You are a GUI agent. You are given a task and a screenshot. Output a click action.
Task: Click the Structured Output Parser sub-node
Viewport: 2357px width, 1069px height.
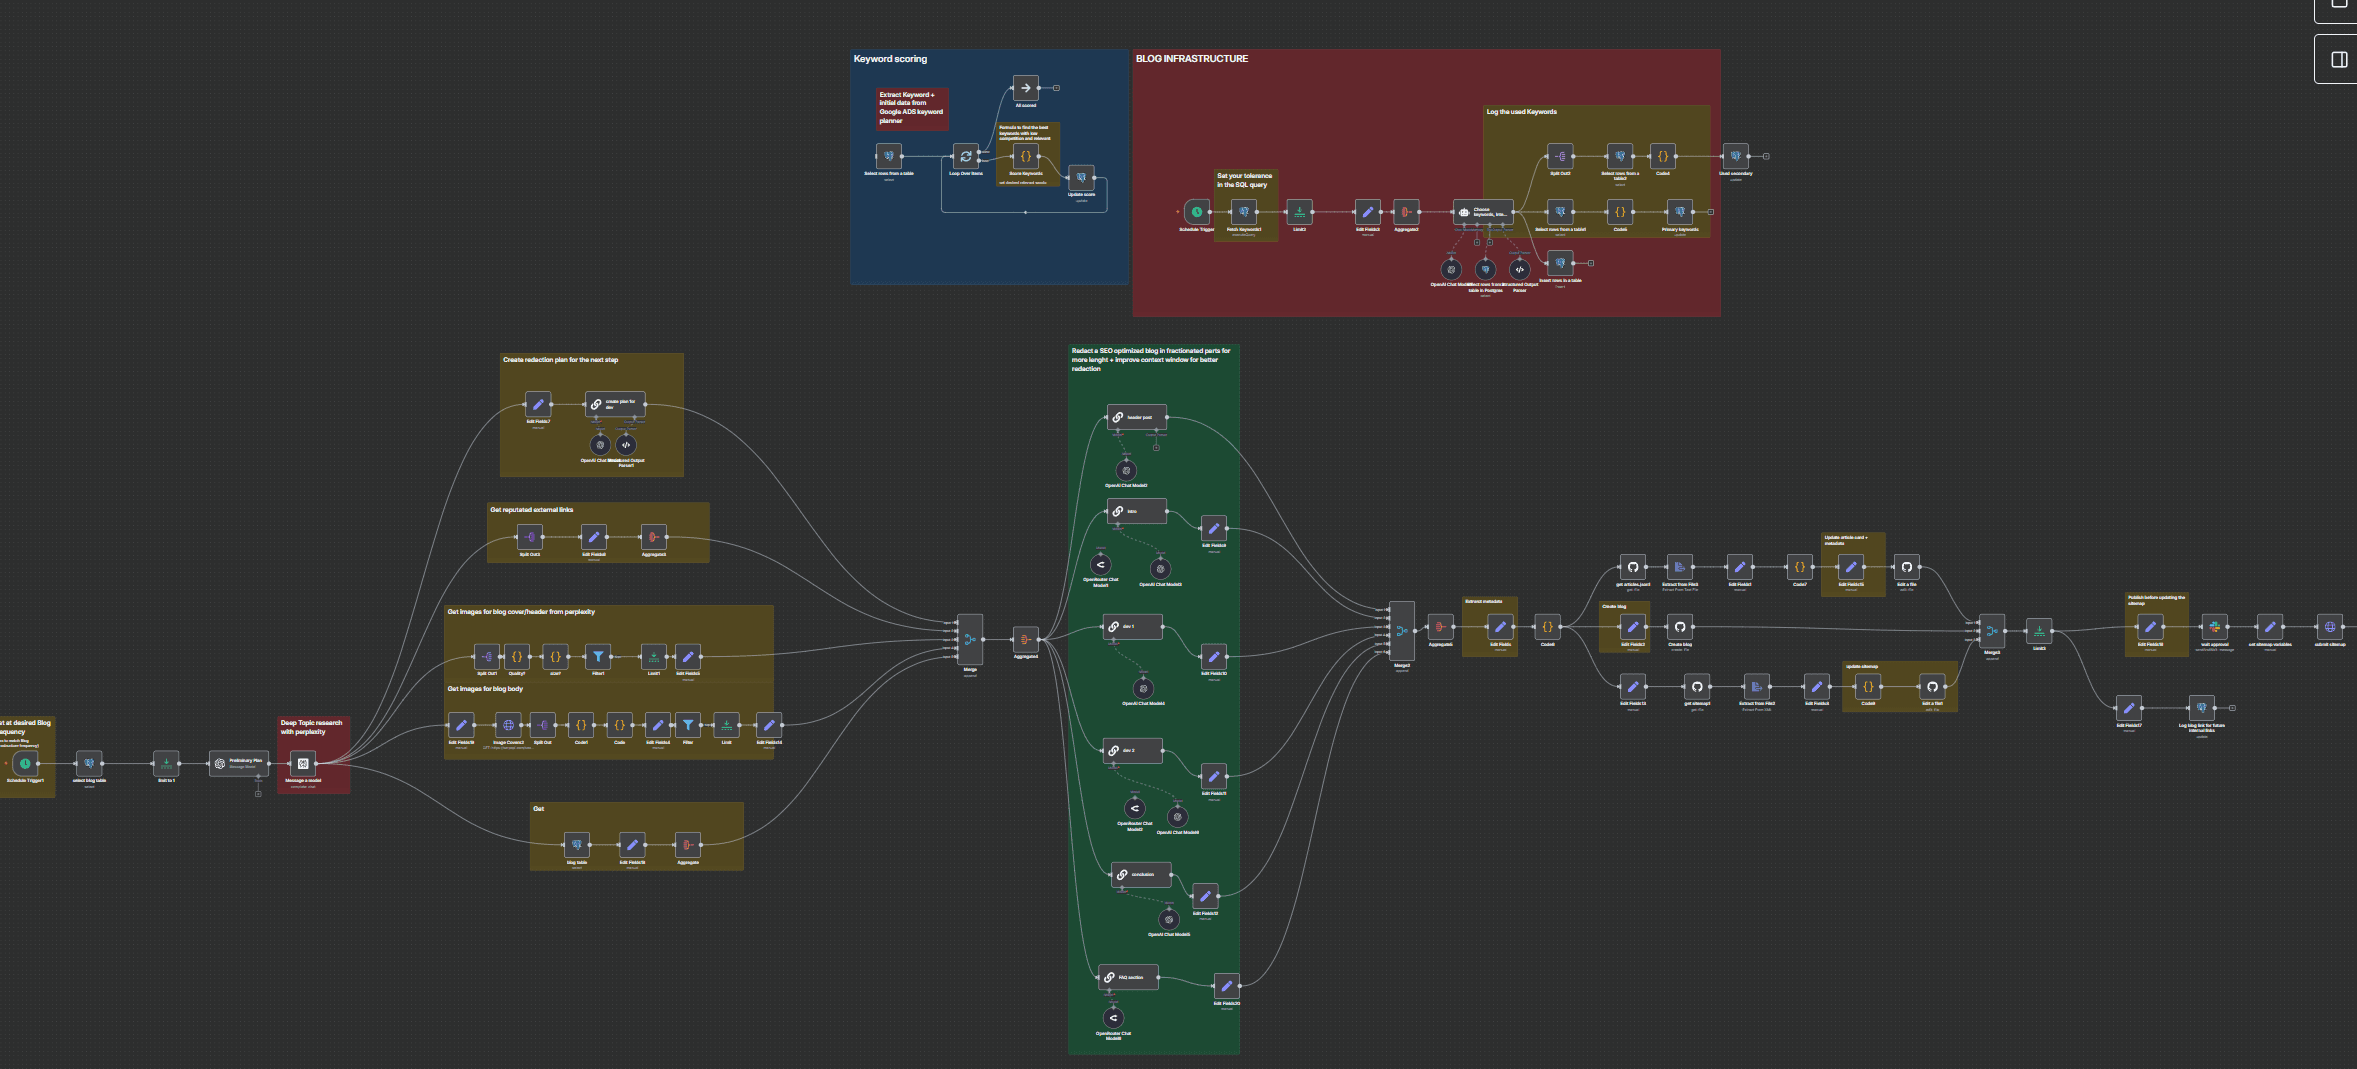tap(1520, 269)
